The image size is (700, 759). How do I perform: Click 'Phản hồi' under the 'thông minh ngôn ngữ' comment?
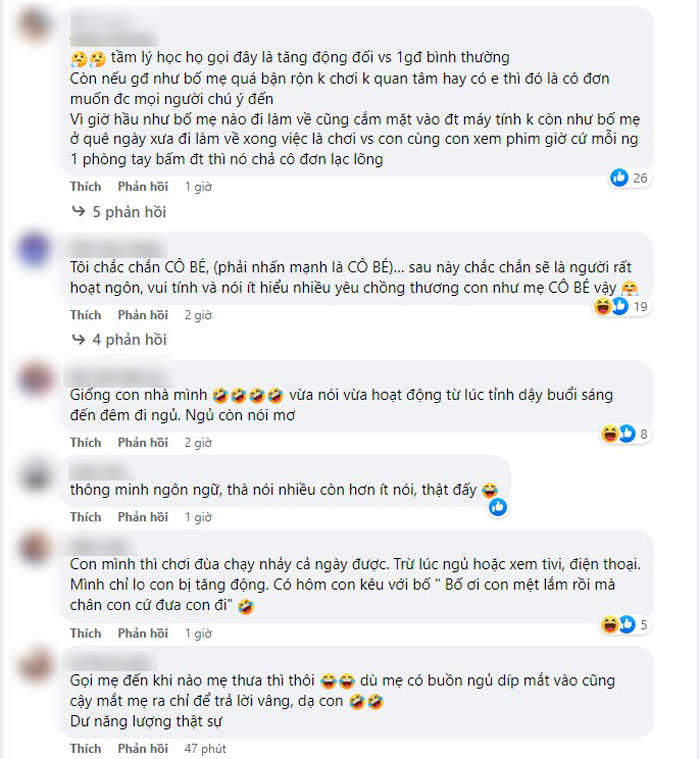143,517
